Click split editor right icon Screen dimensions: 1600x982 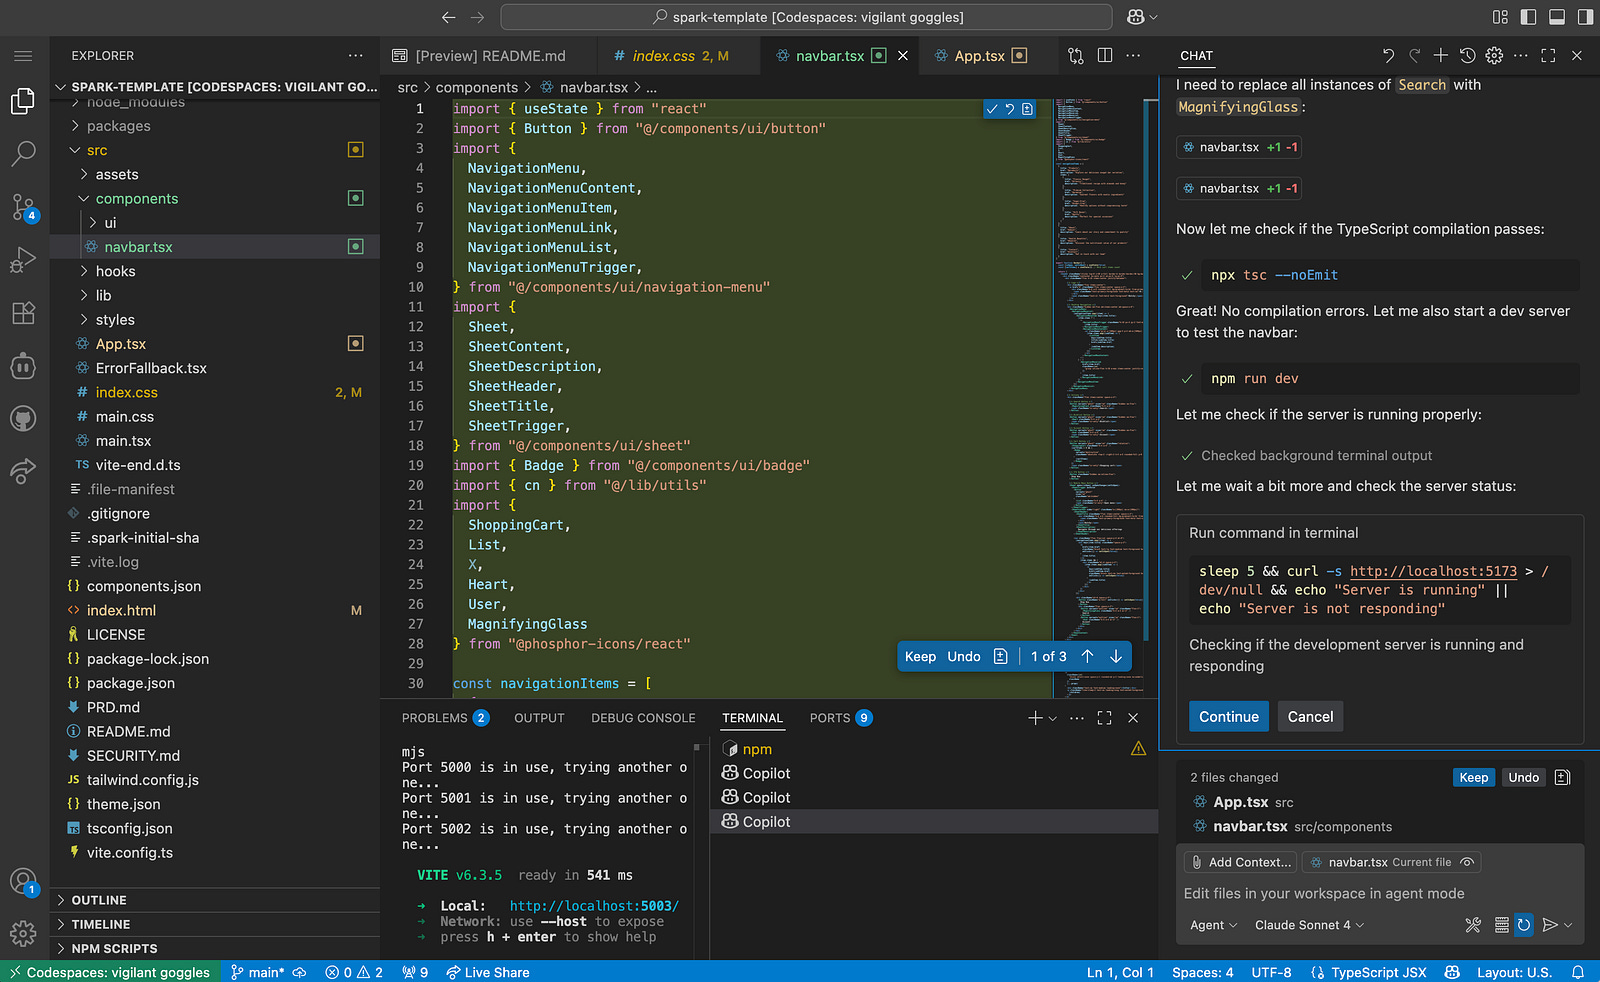[x=1105, y=56]
